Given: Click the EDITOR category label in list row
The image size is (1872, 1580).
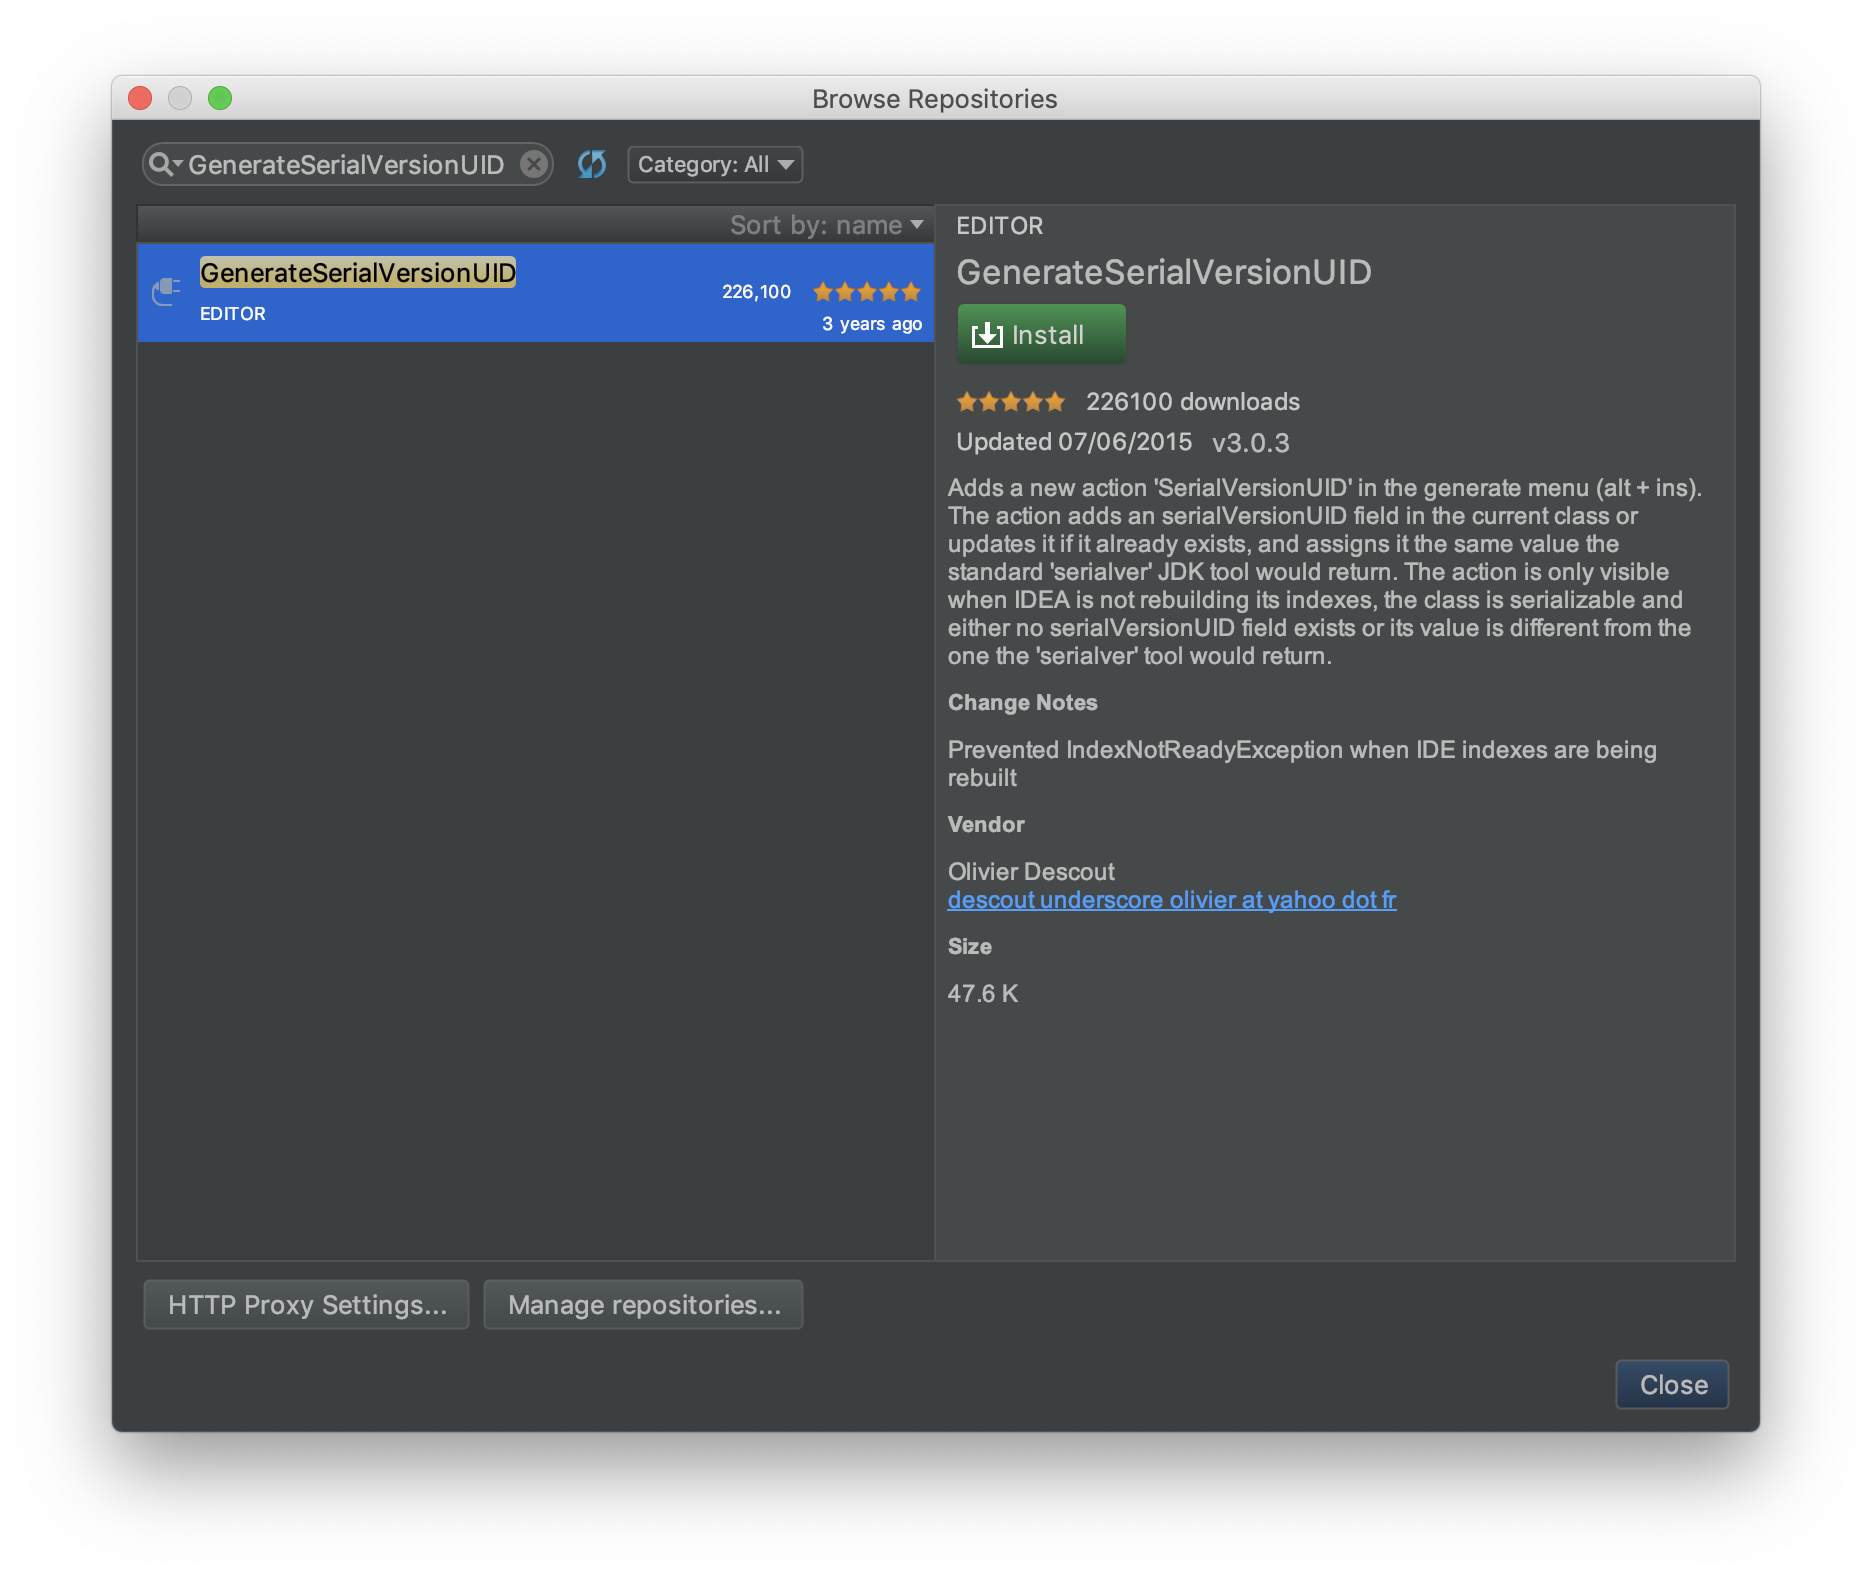Looking at the screenshot, I should [233, 314].
